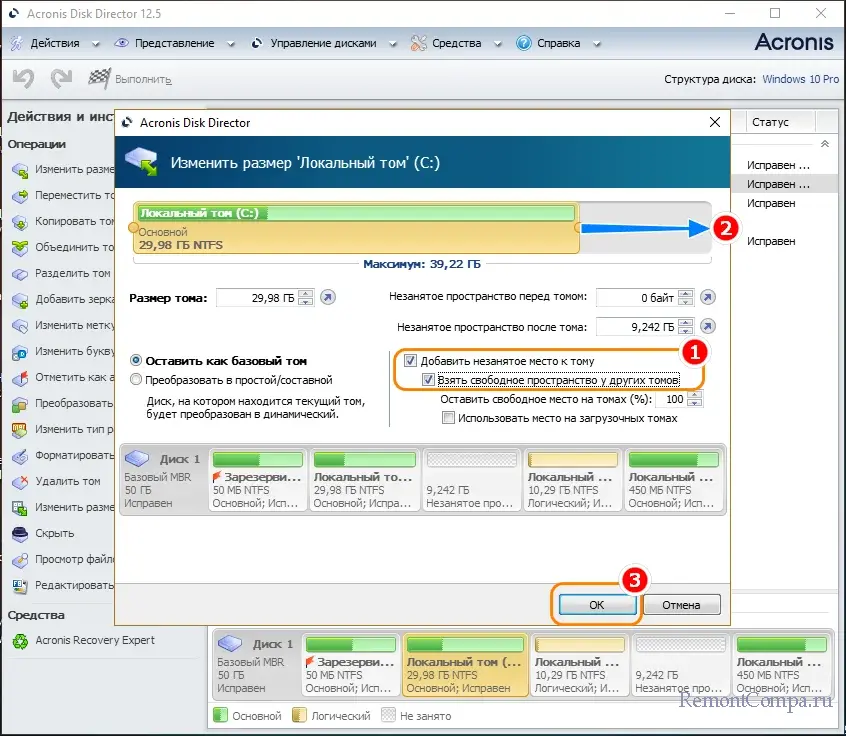Close the resize volume dialog
The image size is (846, 736).
[x=714, y=122]
